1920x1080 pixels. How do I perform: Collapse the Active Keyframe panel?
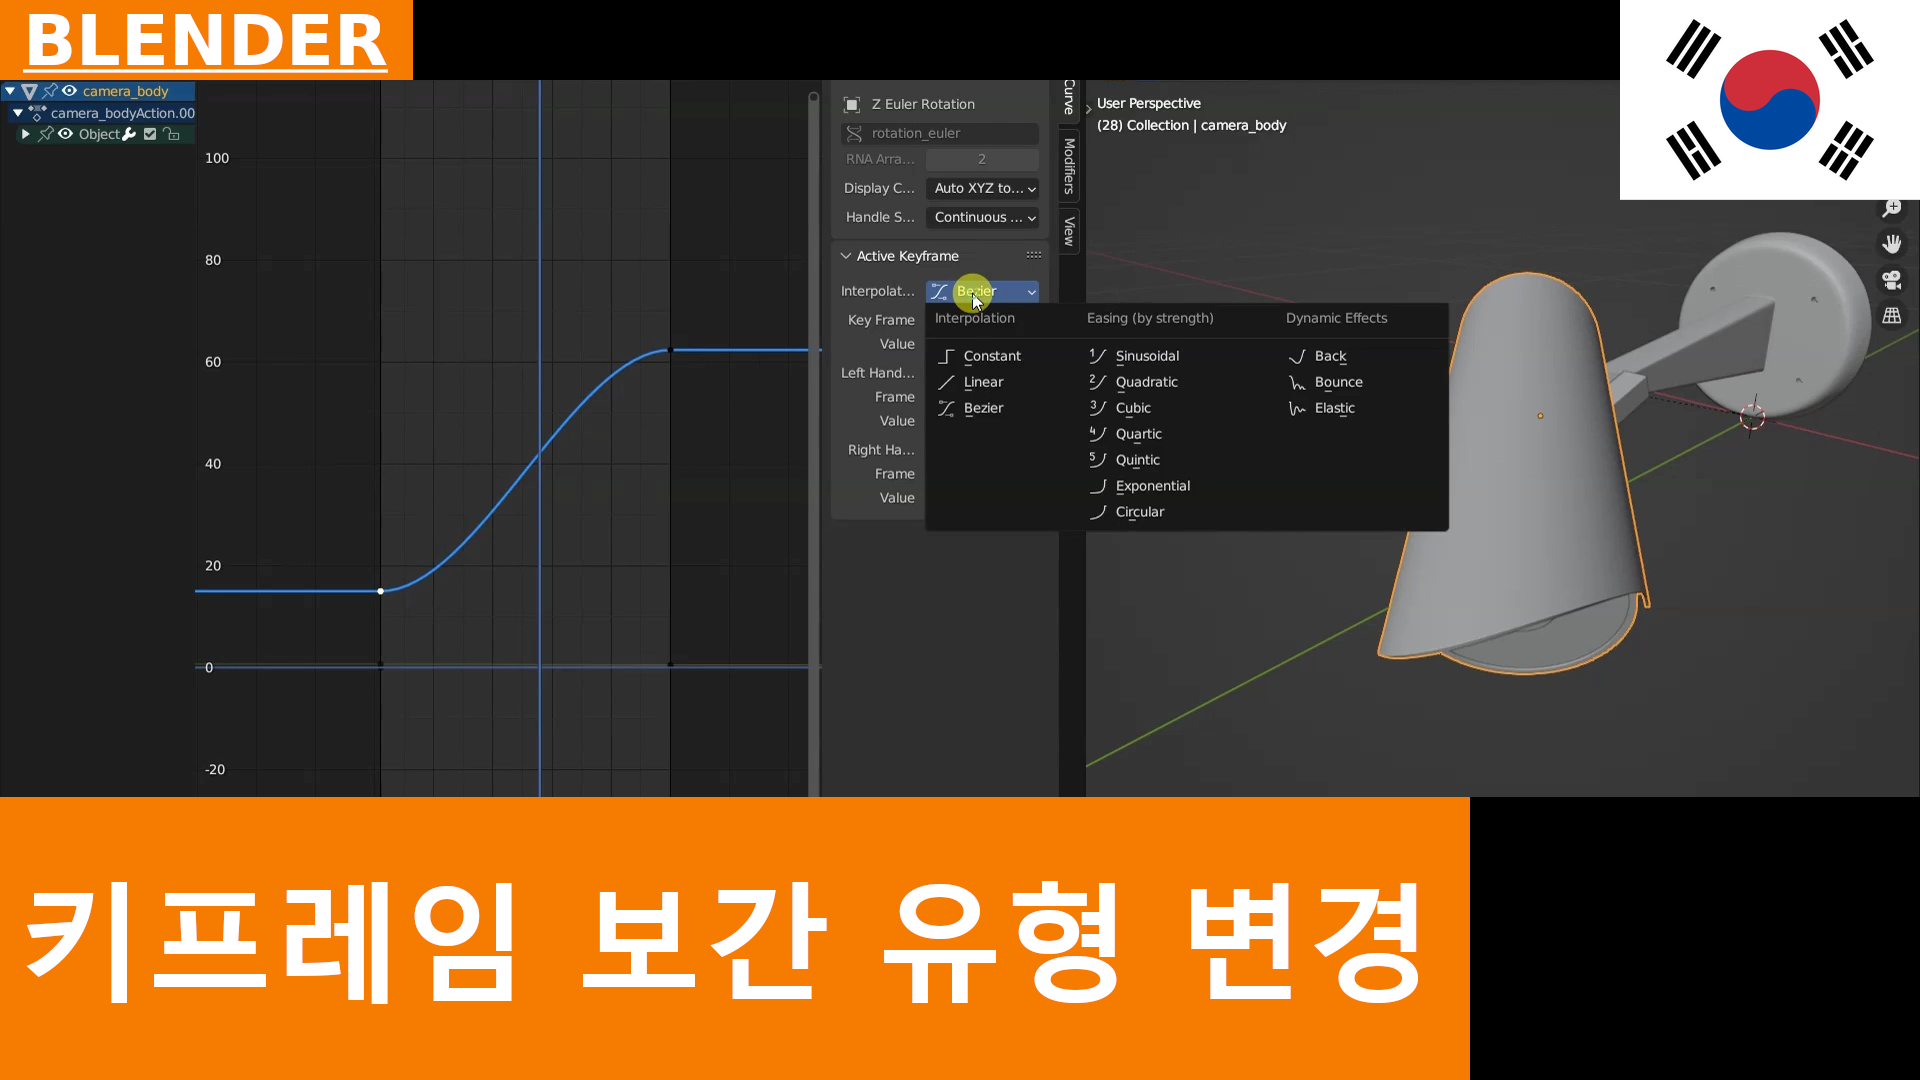pos(846,256)
